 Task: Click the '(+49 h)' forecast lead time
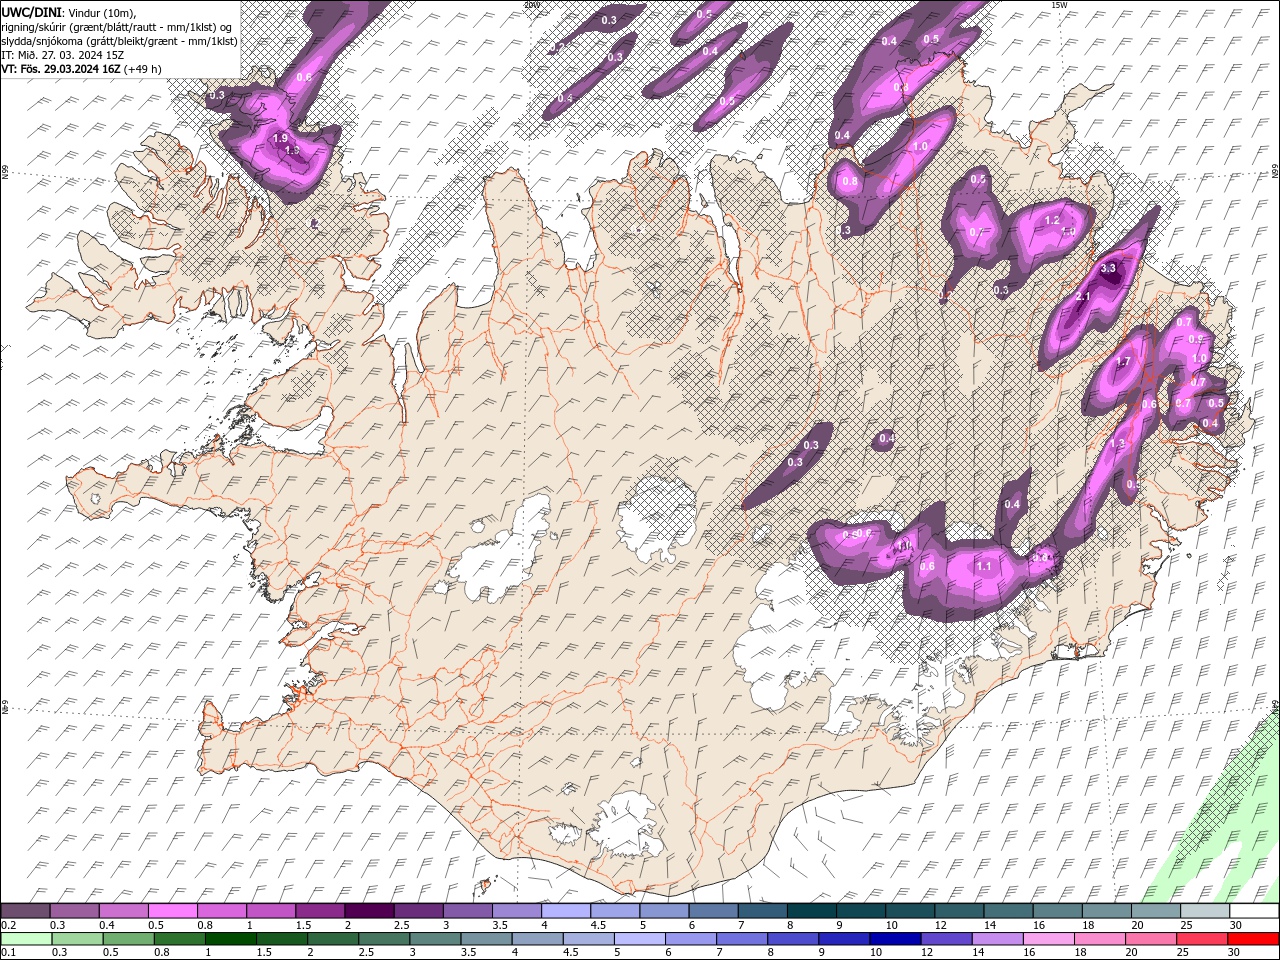point(143,69)
